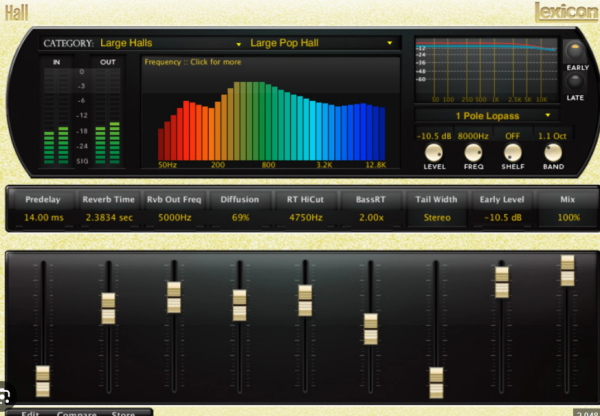Click the Mix fader handle
The height and width of the screenshot is (416, 600).
coord(567,270)
